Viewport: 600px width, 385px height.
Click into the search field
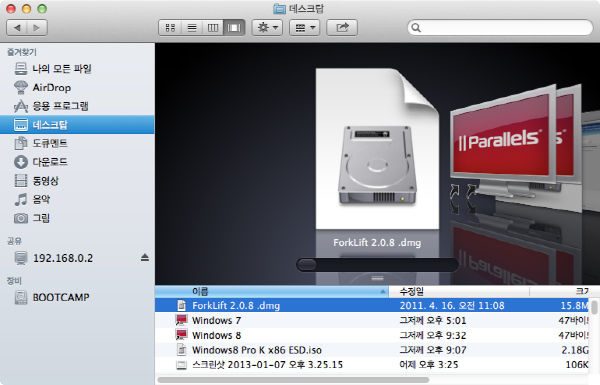pyautogui.click(x=501, y=28)
